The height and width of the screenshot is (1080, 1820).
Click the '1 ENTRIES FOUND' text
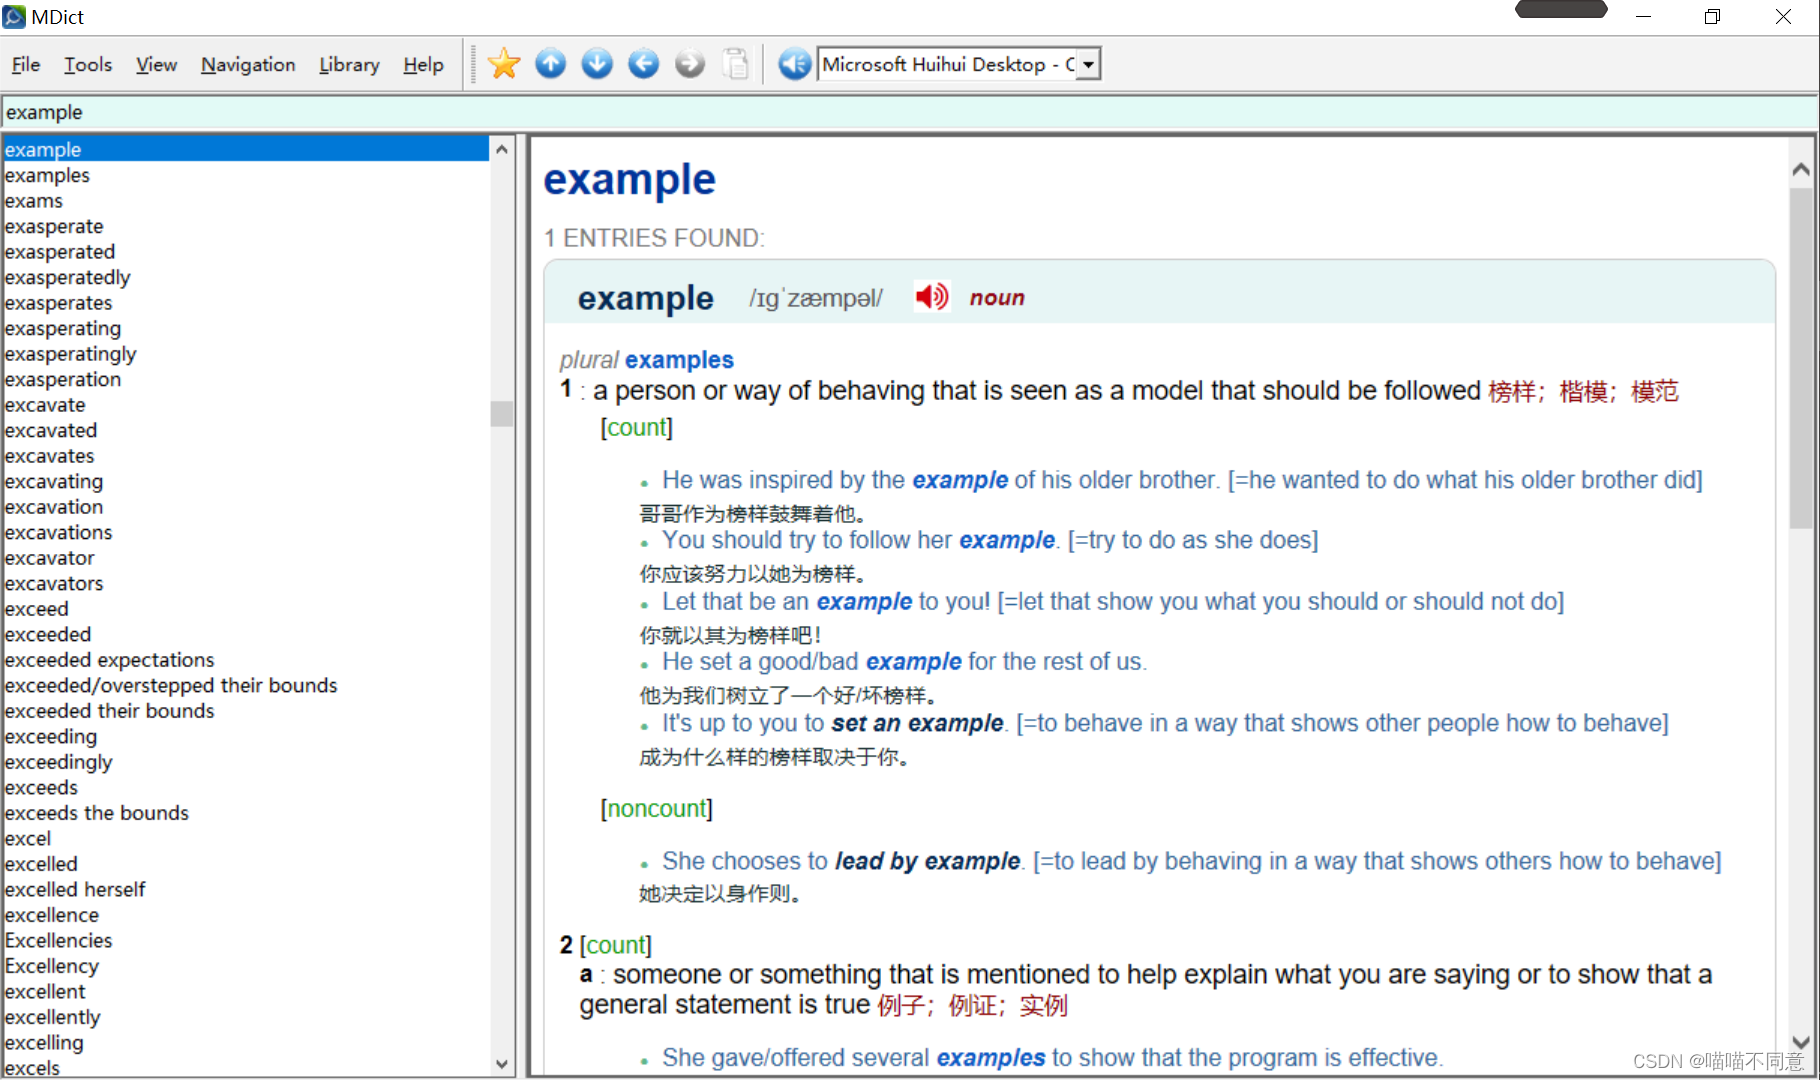pyautogui.click(x=654, y=238)
